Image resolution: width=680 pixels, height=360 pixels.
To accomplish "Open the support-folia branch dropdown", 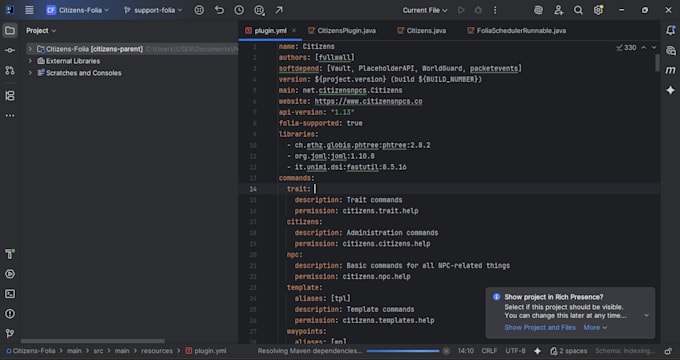I will 153,10.
